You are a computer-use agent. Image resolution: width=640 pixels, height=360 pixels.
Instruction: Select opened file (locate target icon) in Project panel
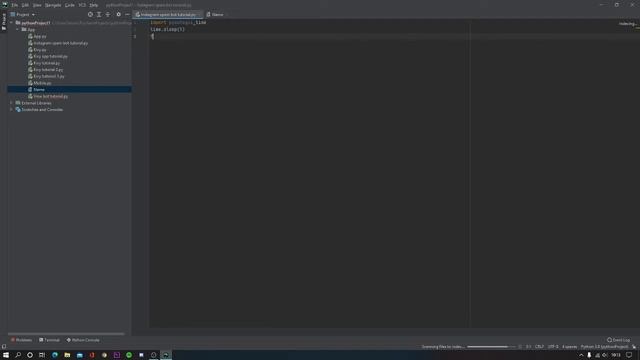pos(90,14)
